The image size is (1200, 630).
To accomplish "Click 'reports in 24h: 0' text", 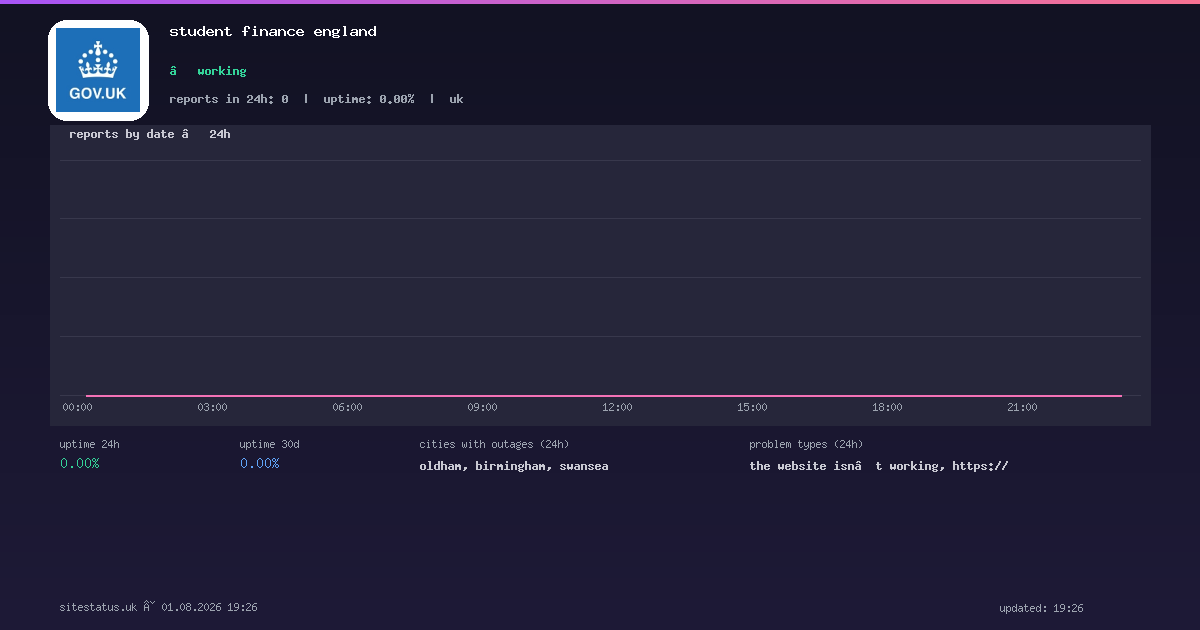I will [x=229, y=99].
